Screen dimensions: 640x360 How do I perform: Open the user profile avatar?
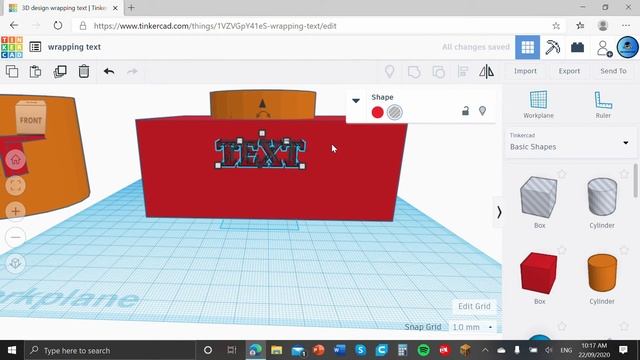628,47
